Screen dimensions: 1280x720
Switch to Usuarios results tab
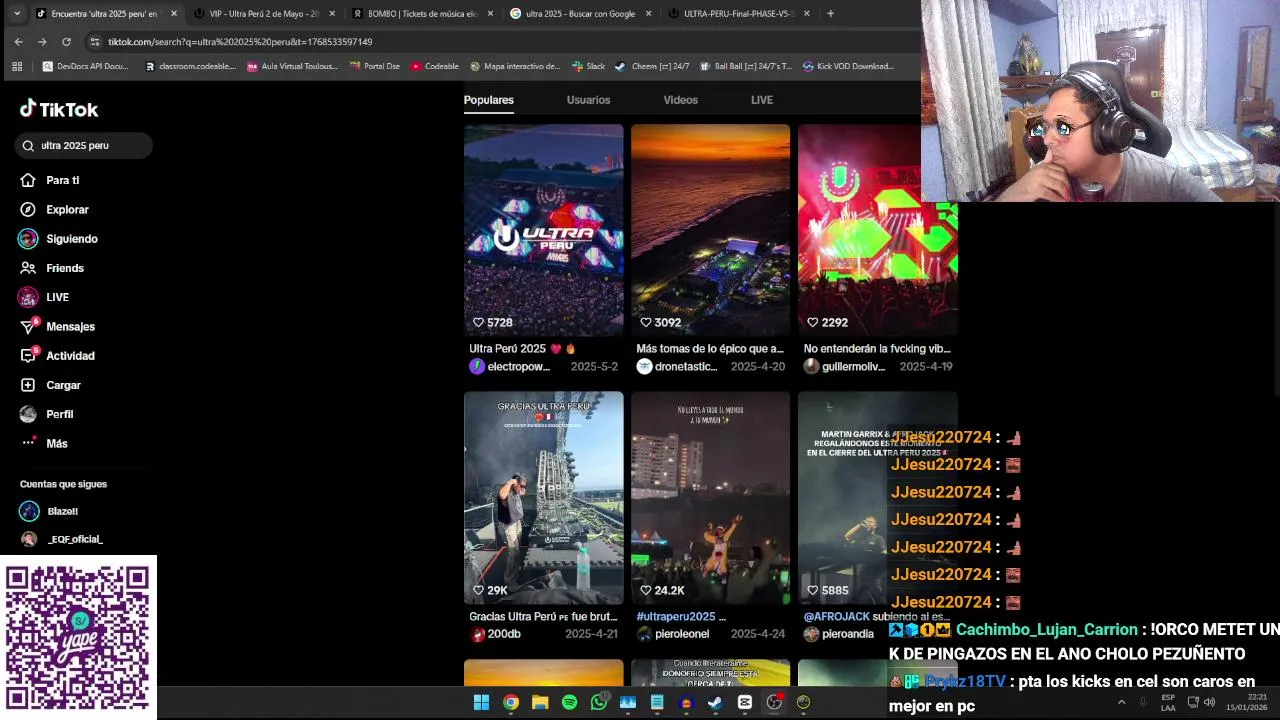tap(588, 100)
